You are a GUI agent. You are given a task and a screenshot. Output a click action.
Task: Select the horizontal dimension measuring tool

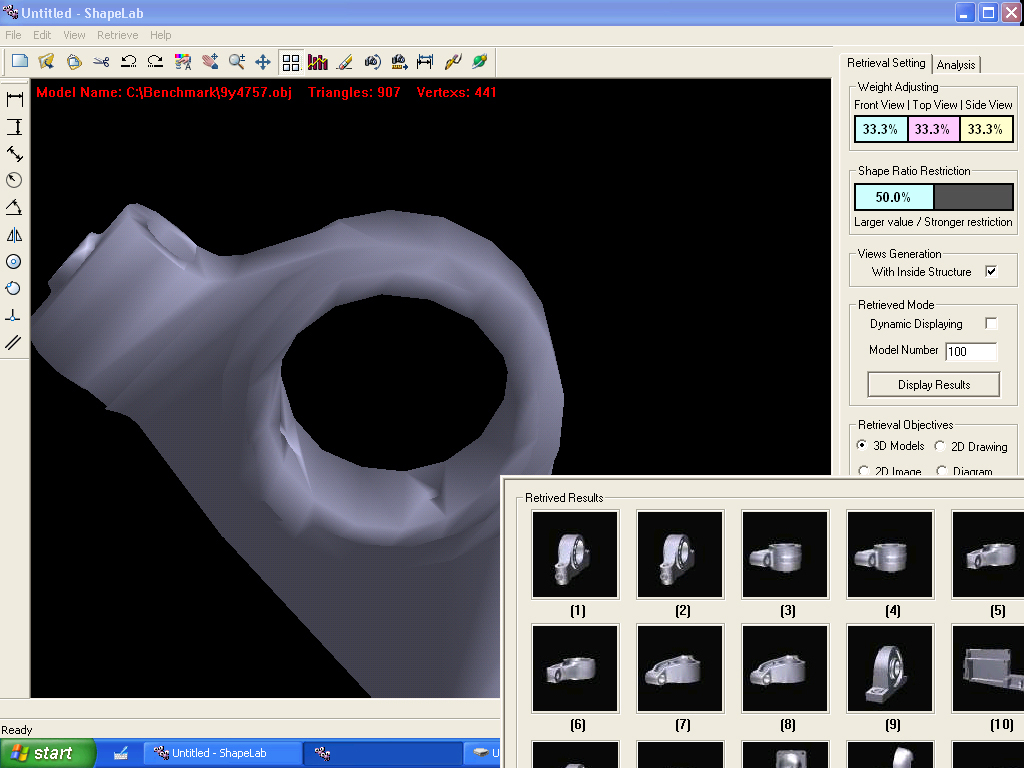pos(15,99)
